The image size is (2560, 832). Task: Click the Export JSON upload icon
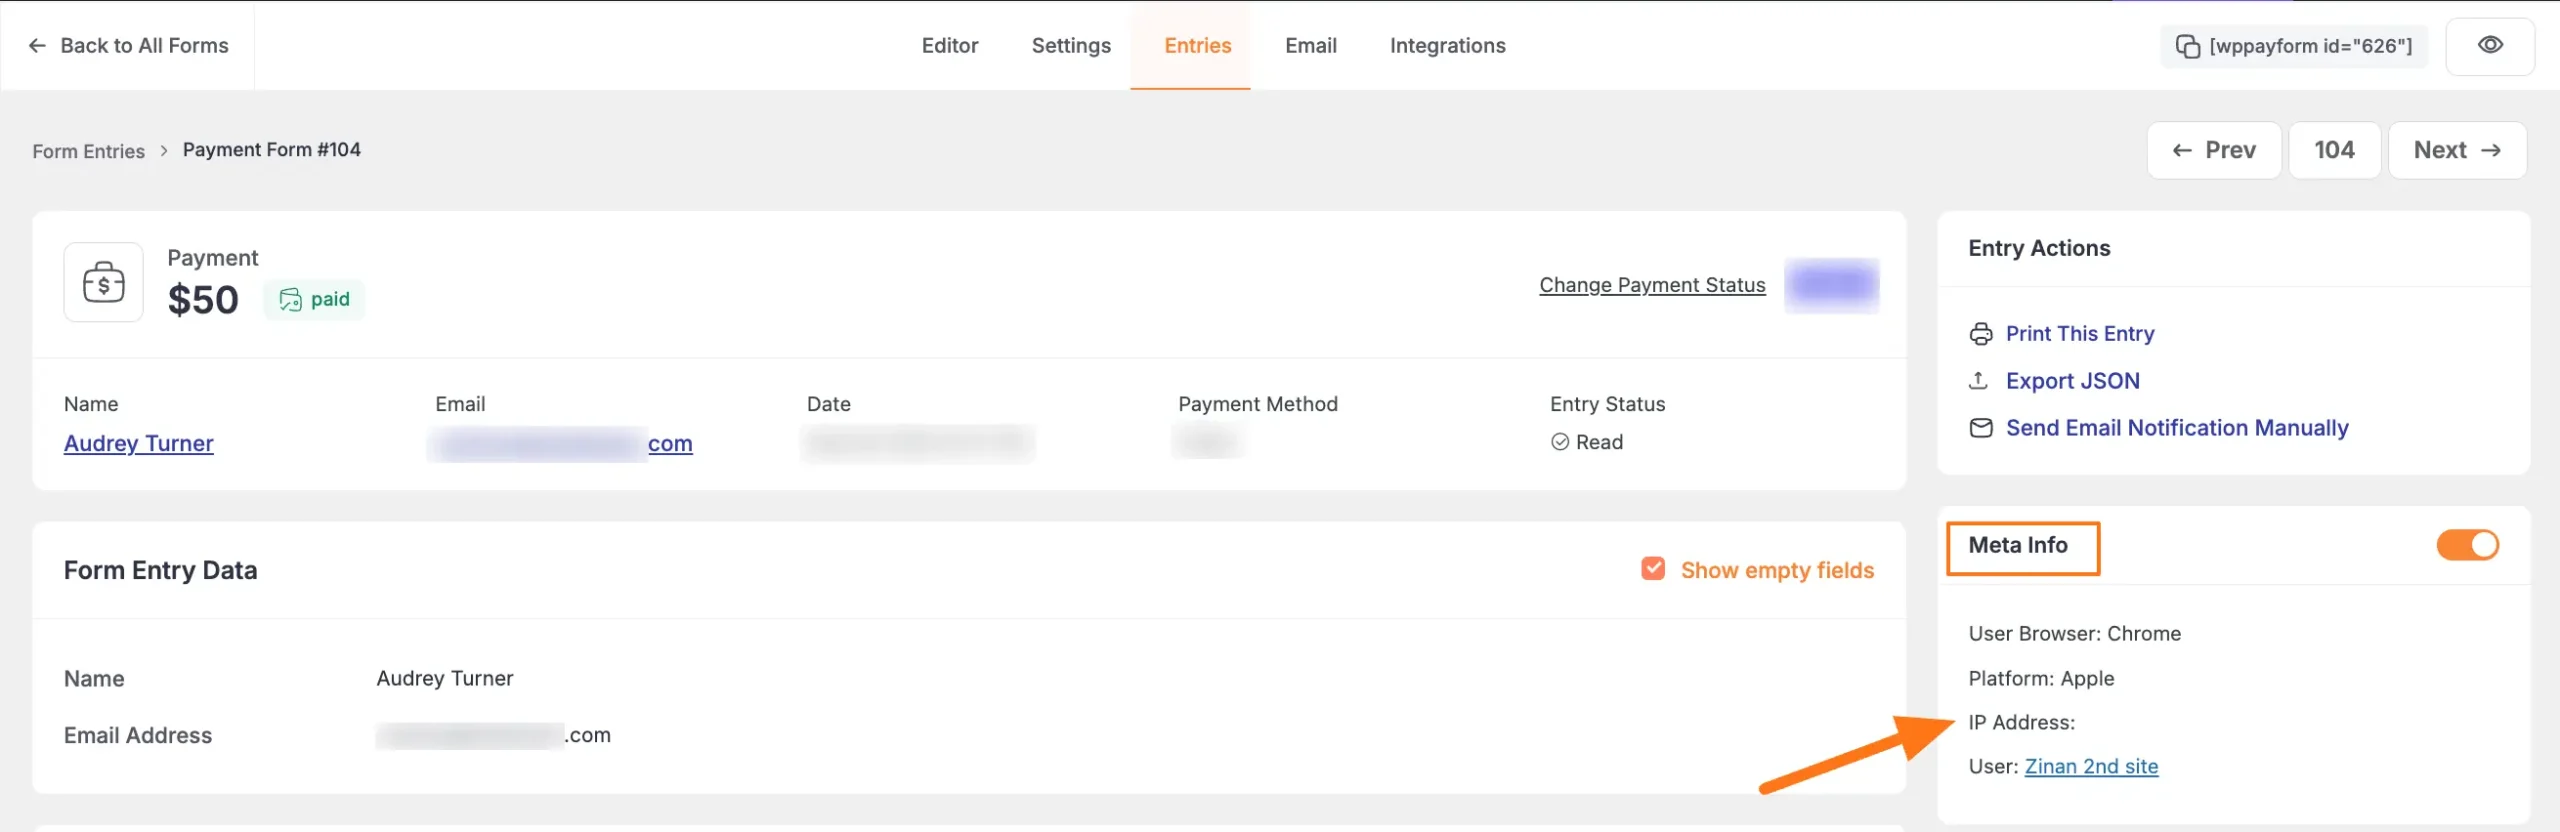(1978, 381)
